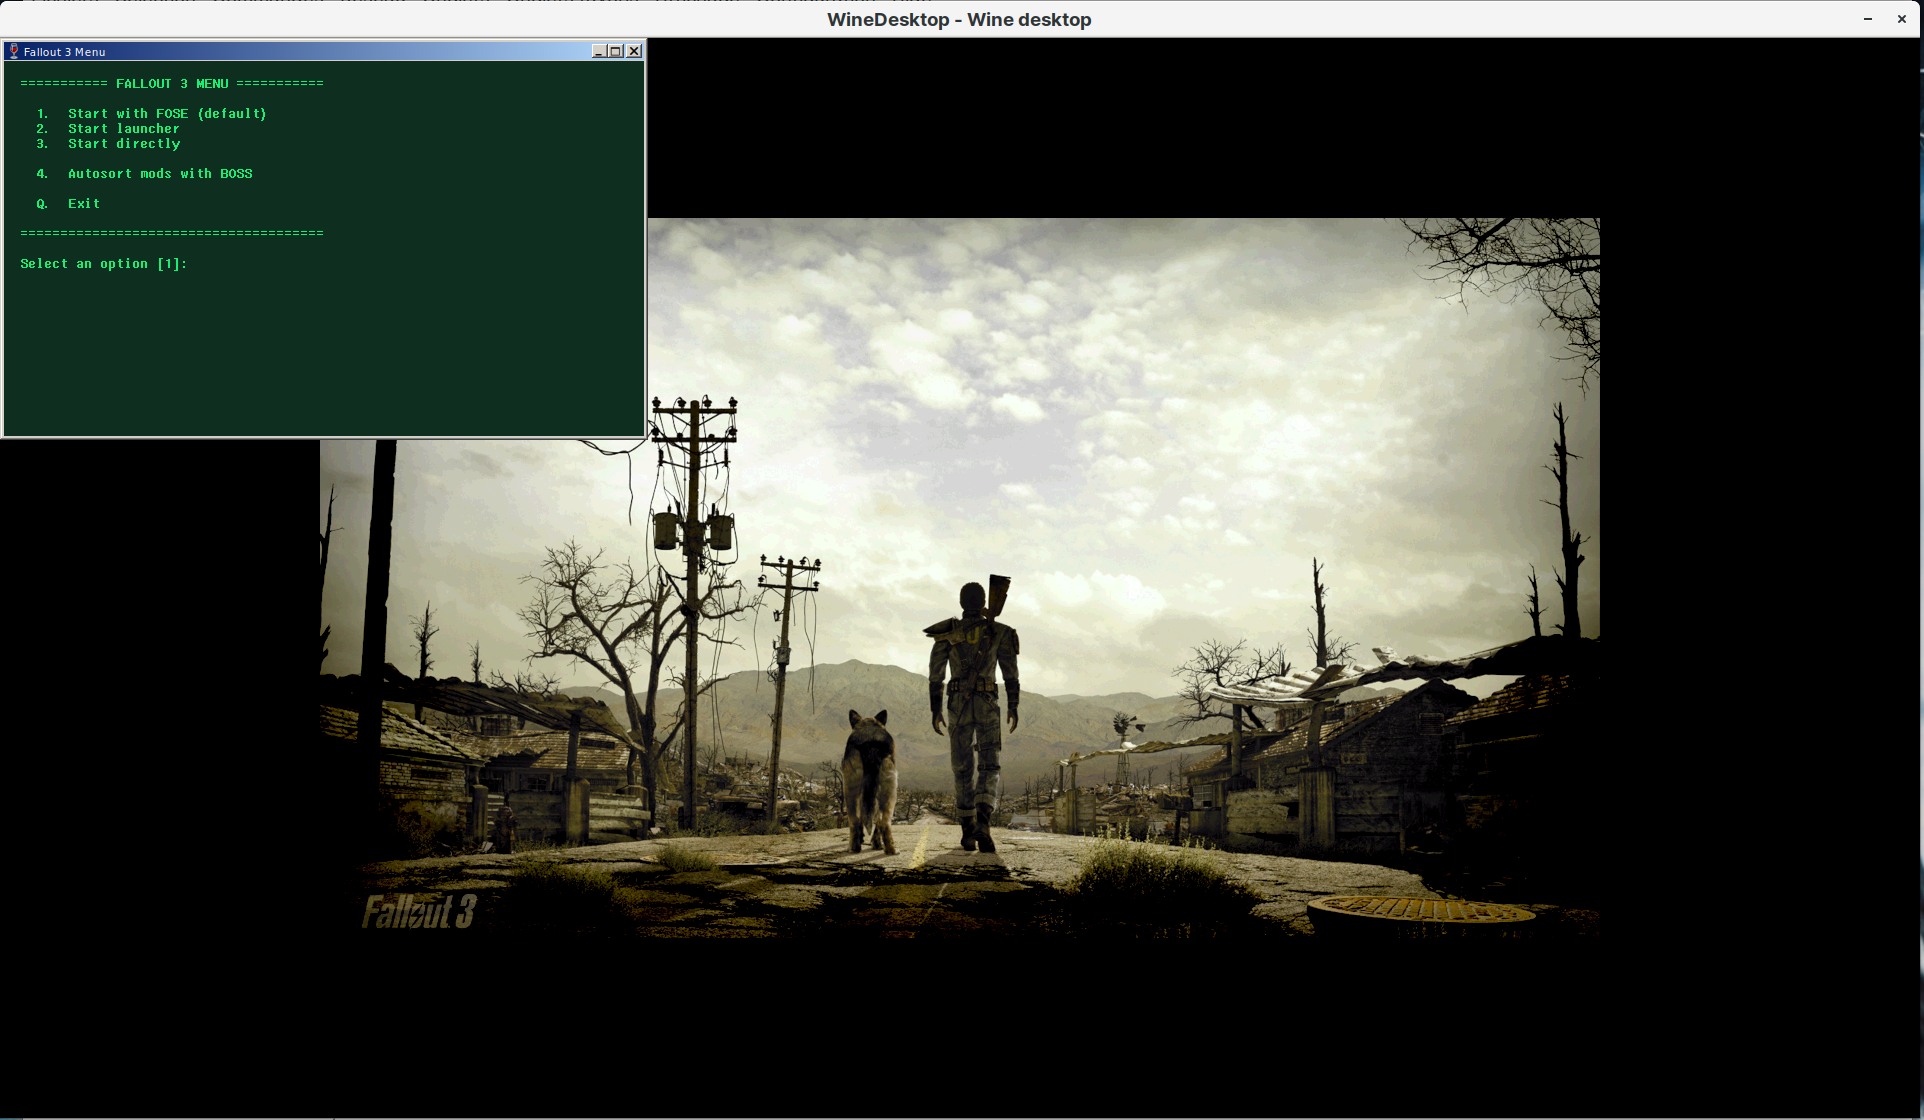Click 'Start directly' menu line
This screenshot has width=1924, height=1120.
coord(124,144)
